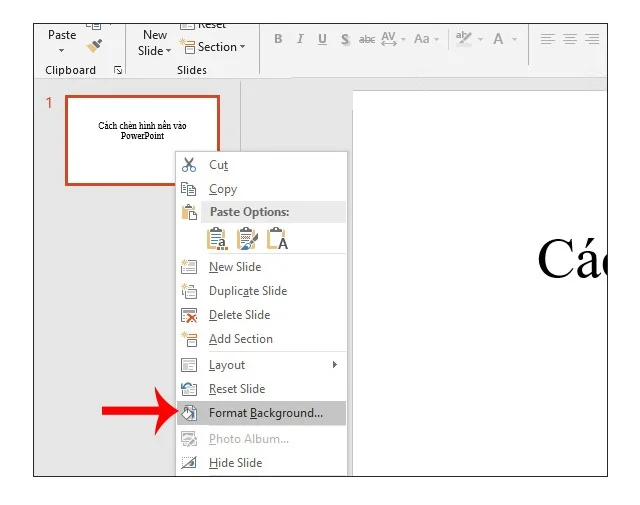Choose Format Background from context menu
This screenshot has height=505, width=640.
(262, 413)
